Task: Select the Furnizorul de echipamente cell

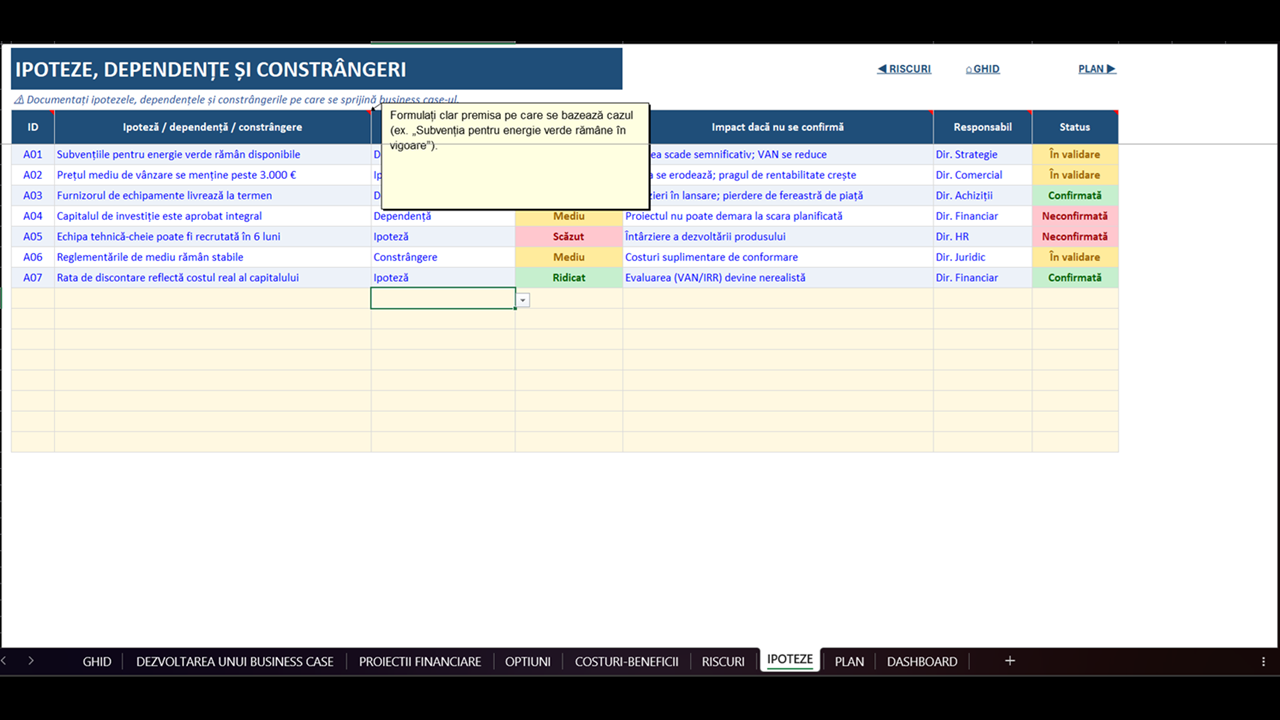Action: coord(212,196)
